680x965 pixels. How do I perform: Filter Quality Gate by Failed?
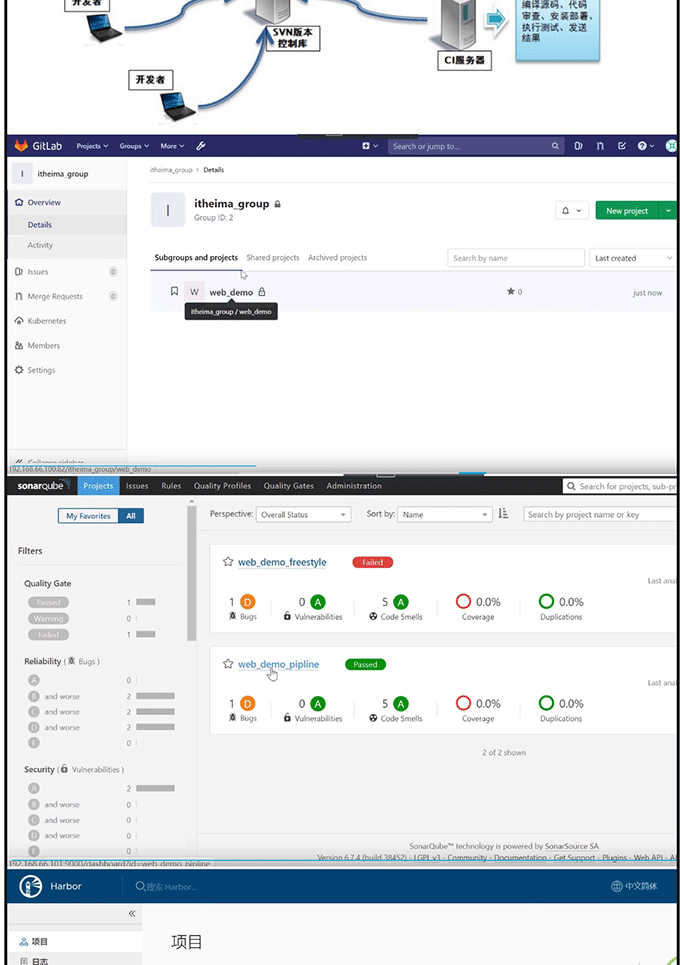48,635
